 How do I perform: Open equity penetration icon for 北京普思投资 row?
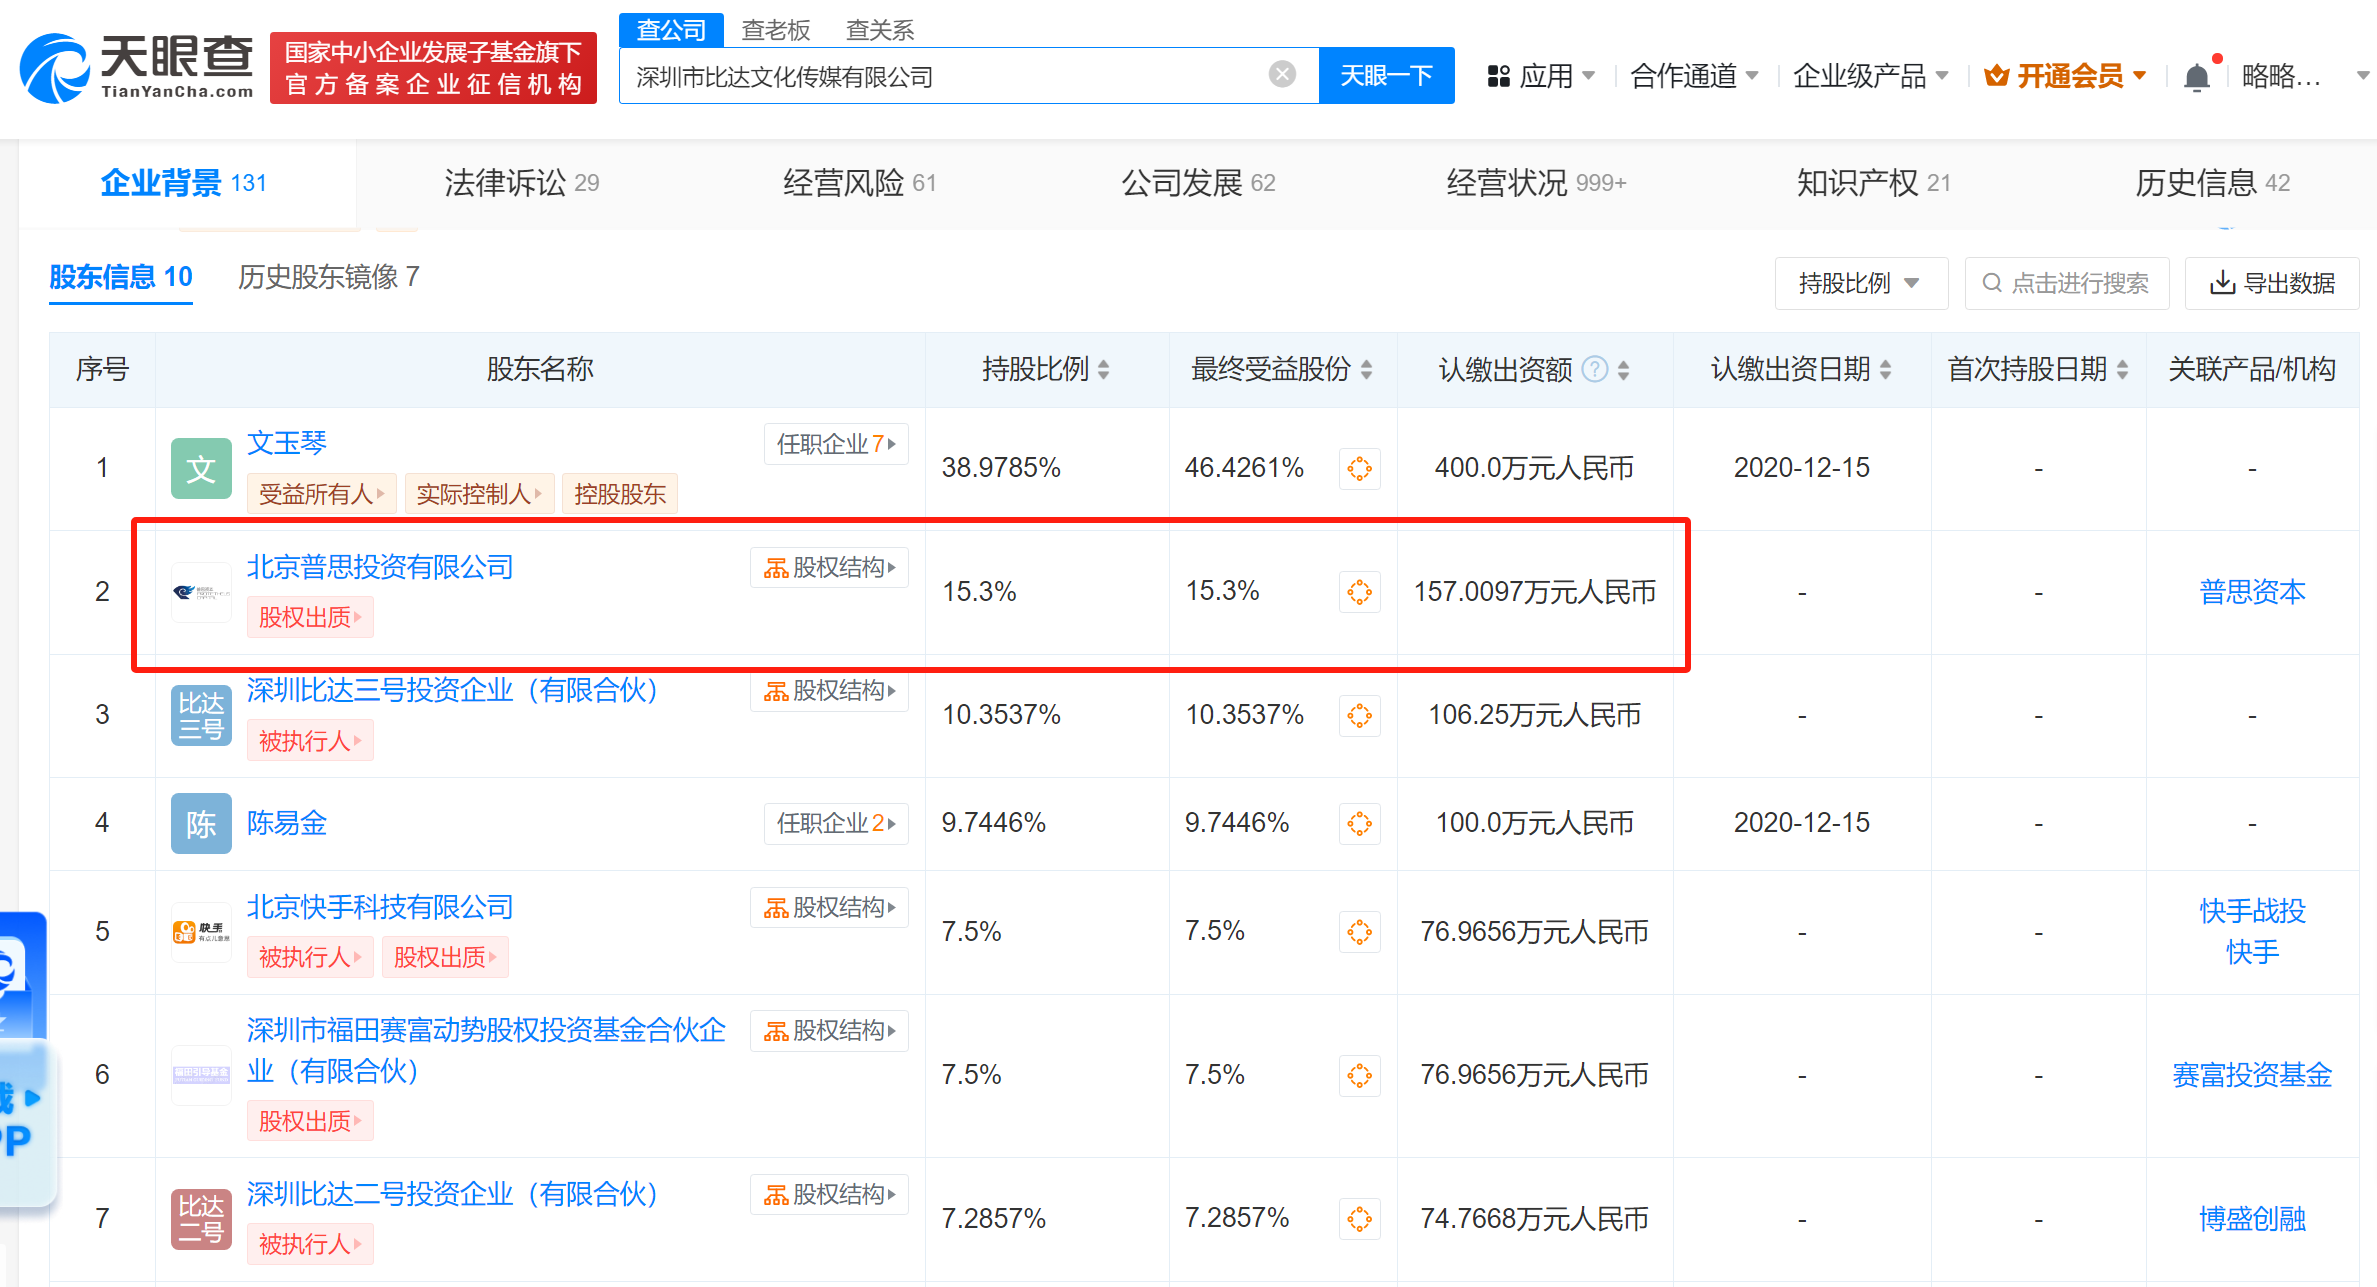[1359, 592]
